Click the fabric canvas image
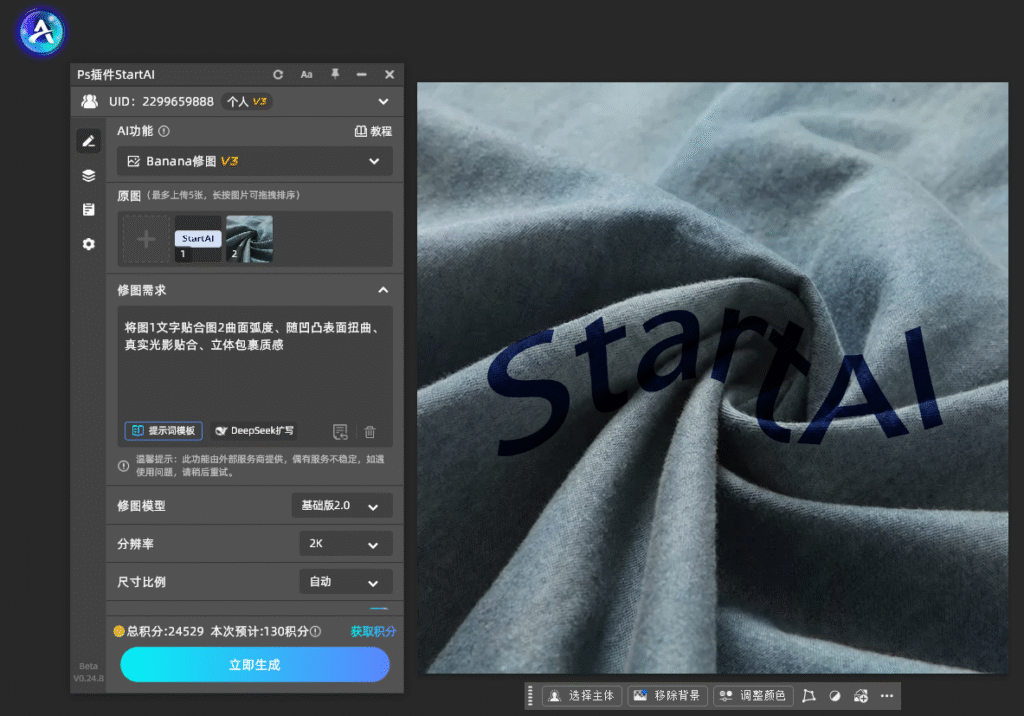Image resolution: width=1024 pixels, height=716 pixels. pyautogui.click(x=712, y=378)
